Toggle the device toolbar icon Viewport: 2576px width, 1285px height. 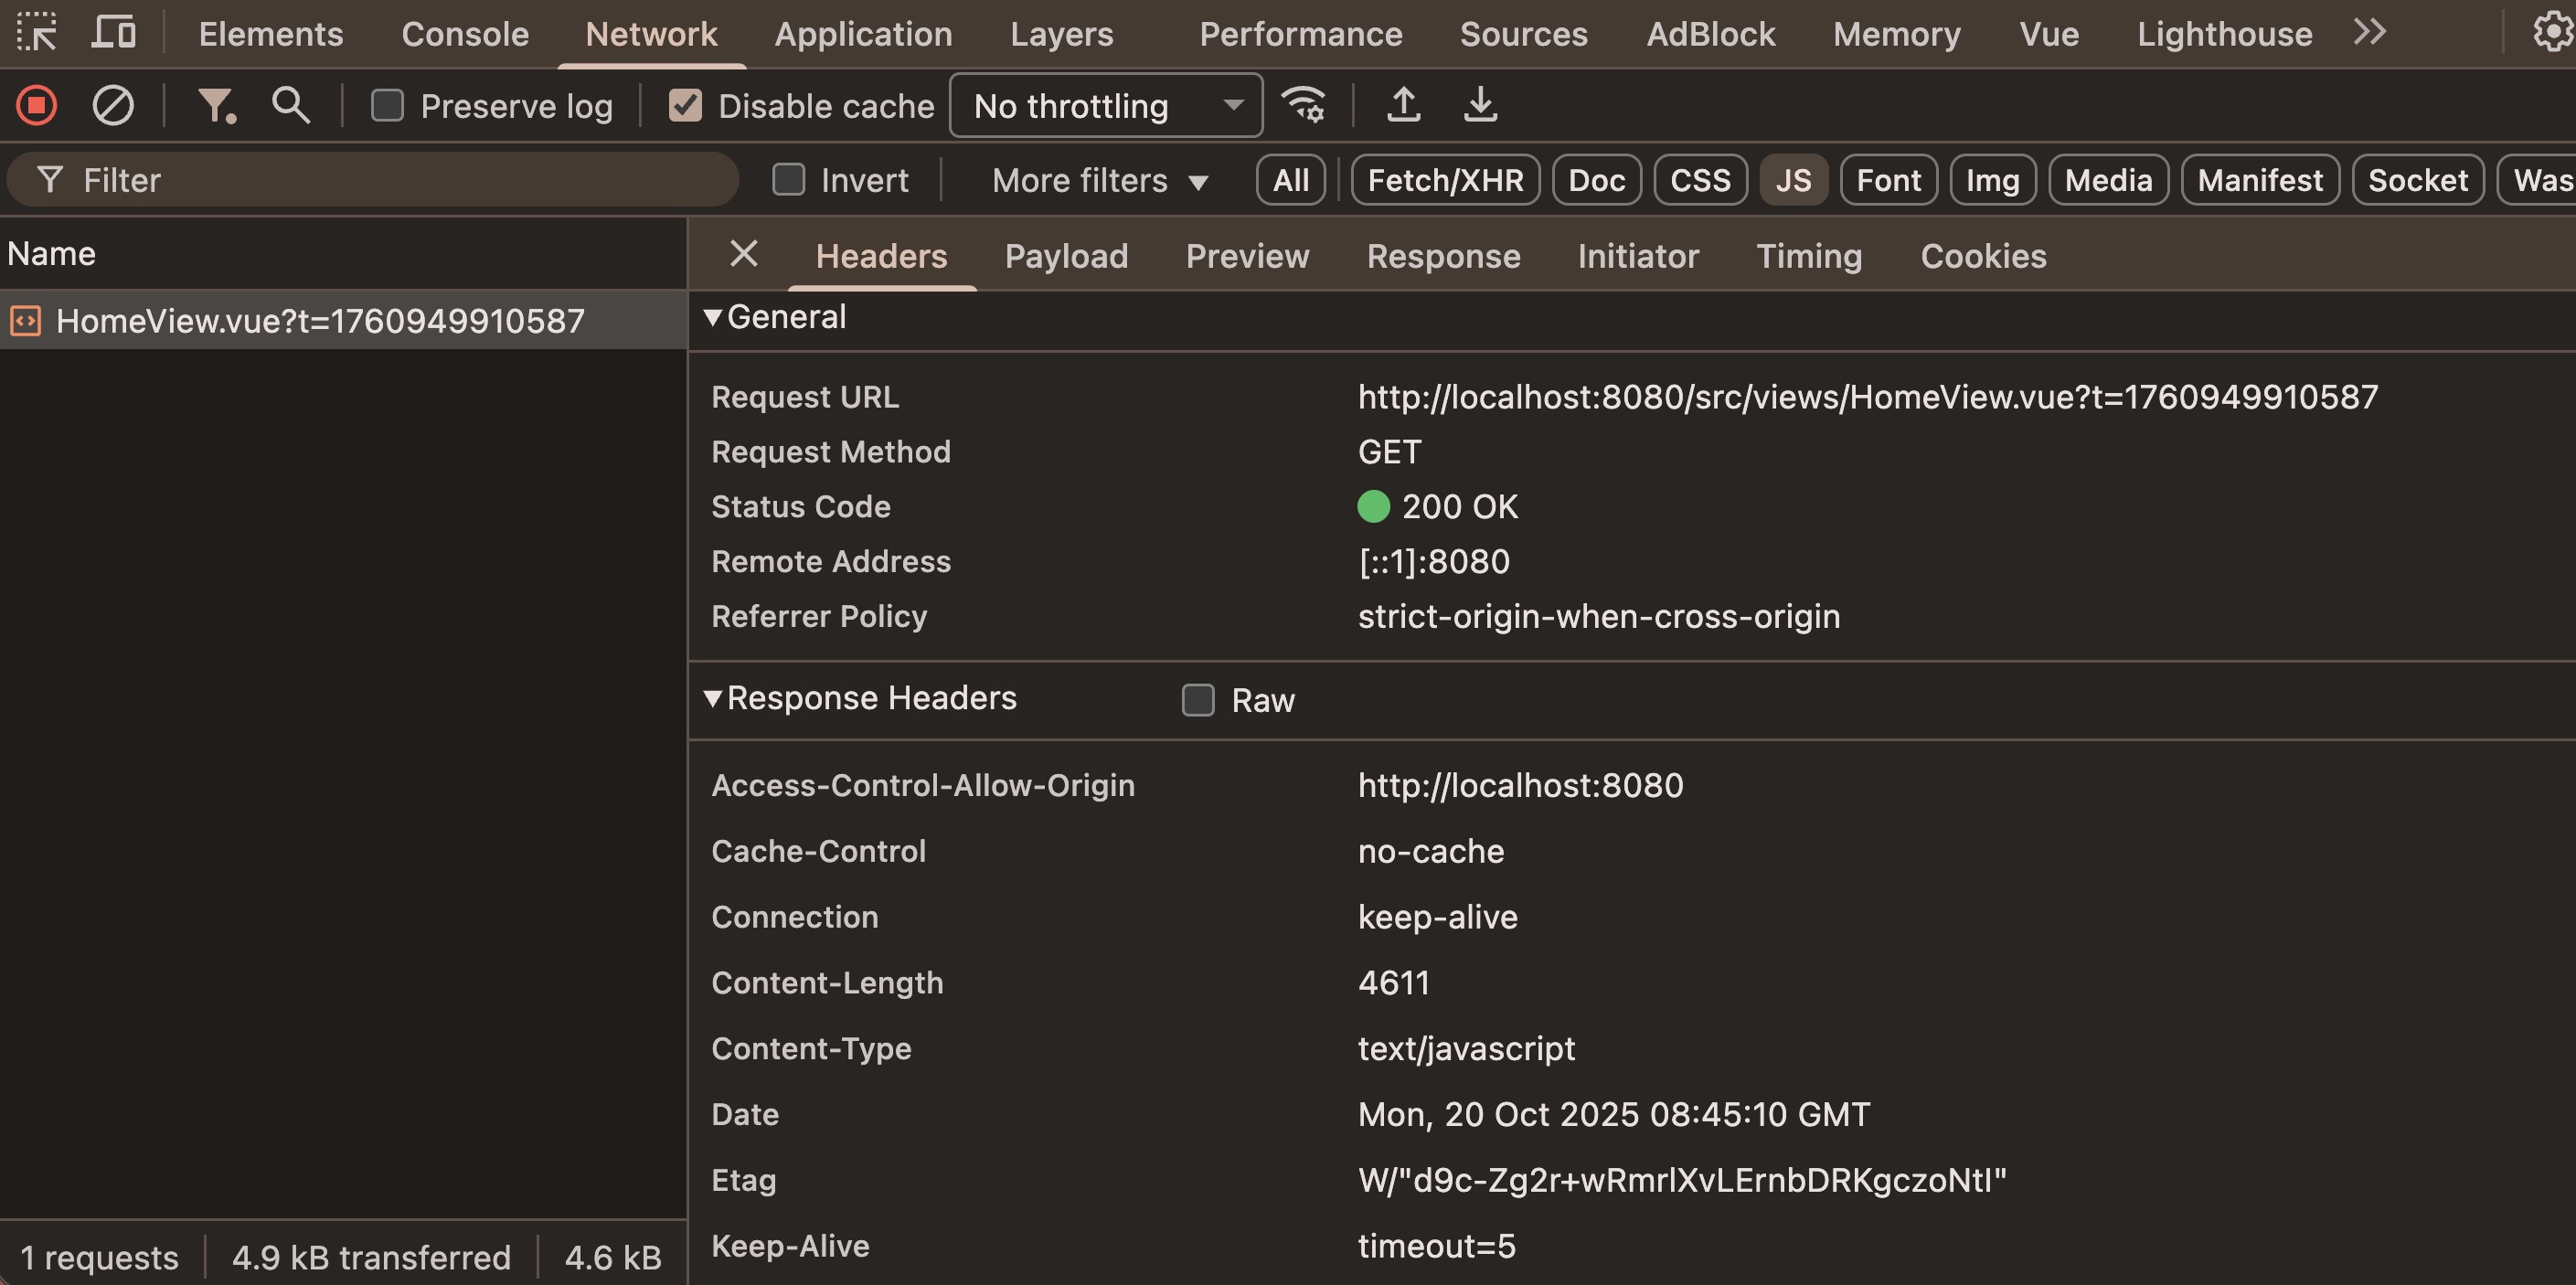click(113, 33)
